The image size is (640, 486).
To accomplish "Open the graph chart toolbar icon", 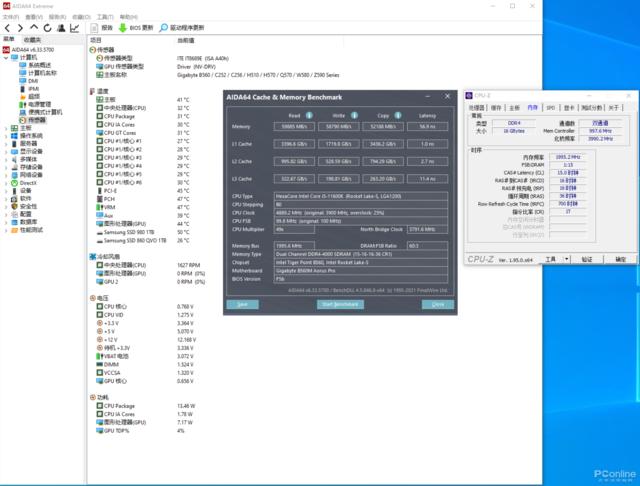I will (x=74, y=28).
